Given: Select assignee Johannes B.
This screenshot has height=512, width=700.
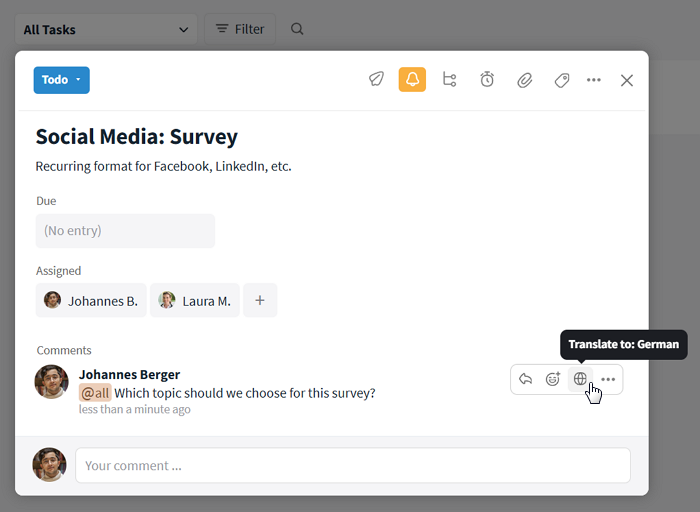Looking at the screenshot, I should coord(92,300).
